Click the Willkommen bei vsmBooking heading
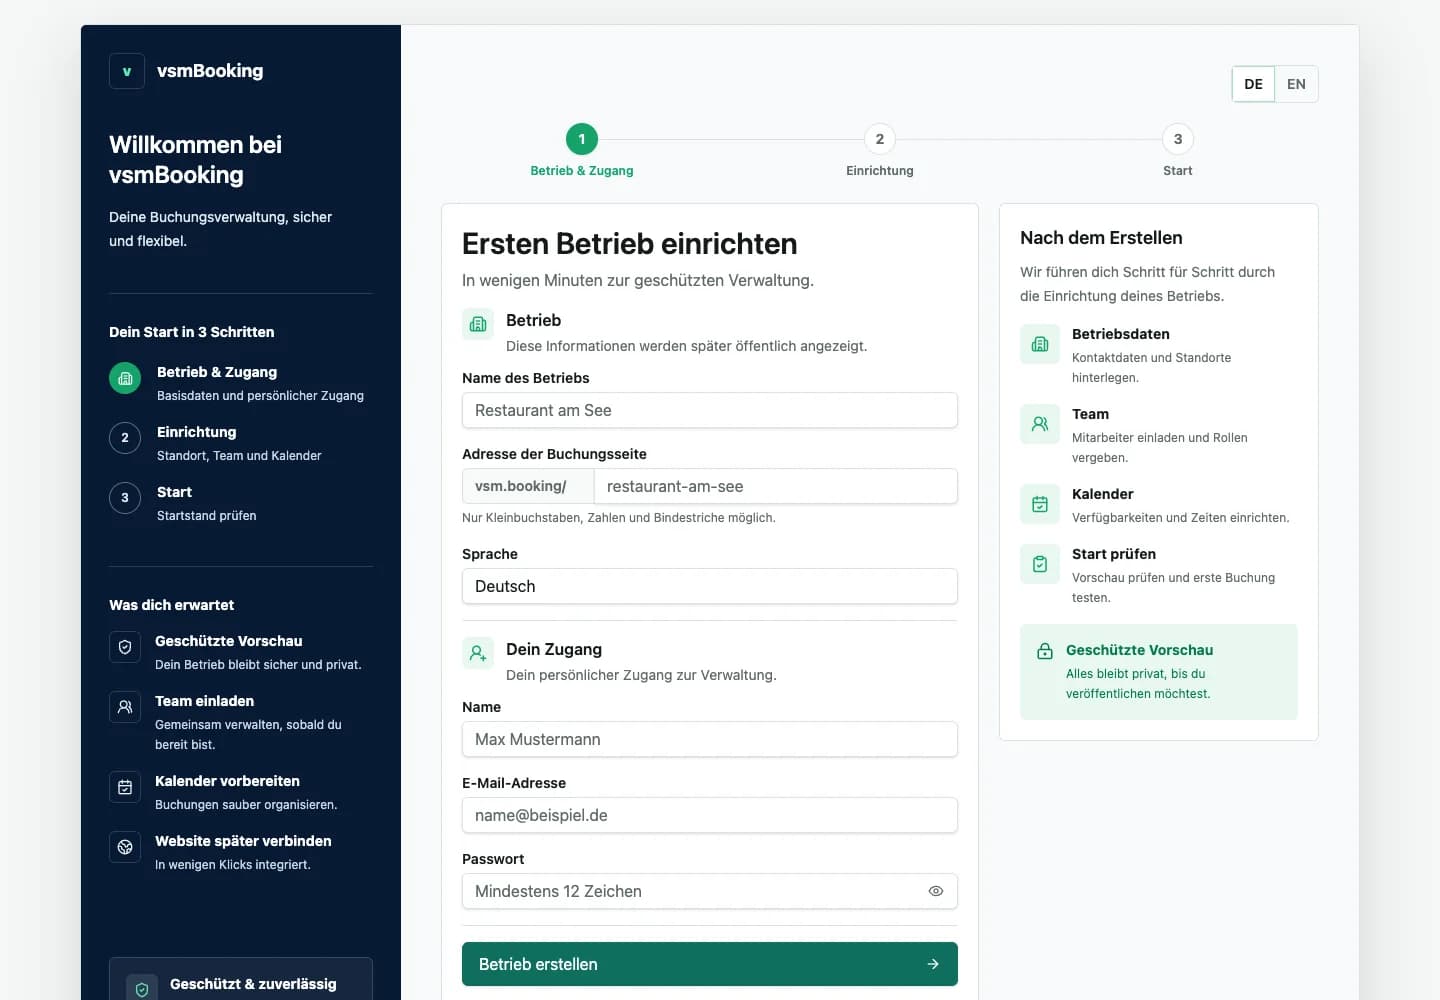The height and width of the screenshot is (1000, 1440). [196, 160]
